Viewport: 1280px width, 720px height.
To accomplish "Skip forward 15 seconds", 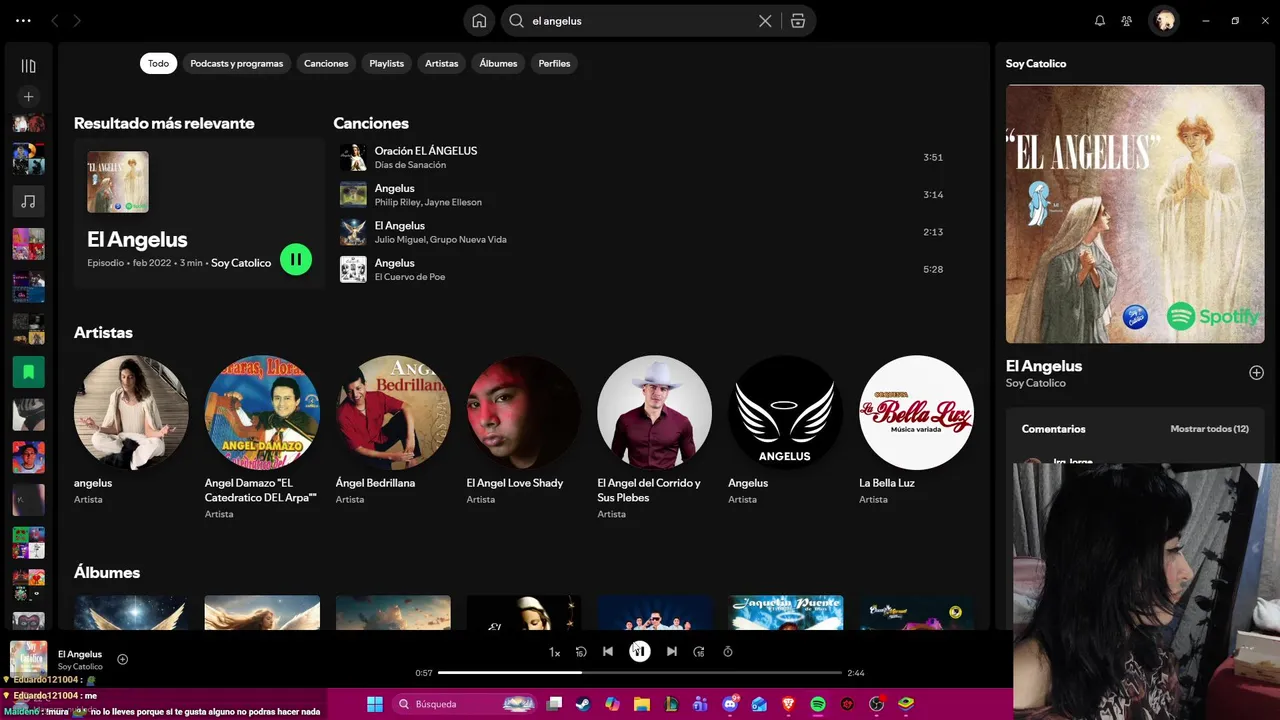I will [699, 652].
